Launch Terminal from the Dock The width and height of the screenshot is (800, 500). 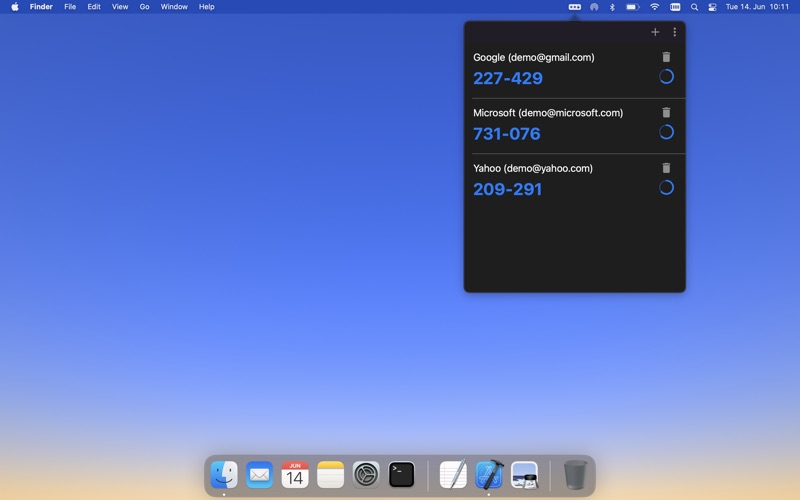(x=402, y=474)
